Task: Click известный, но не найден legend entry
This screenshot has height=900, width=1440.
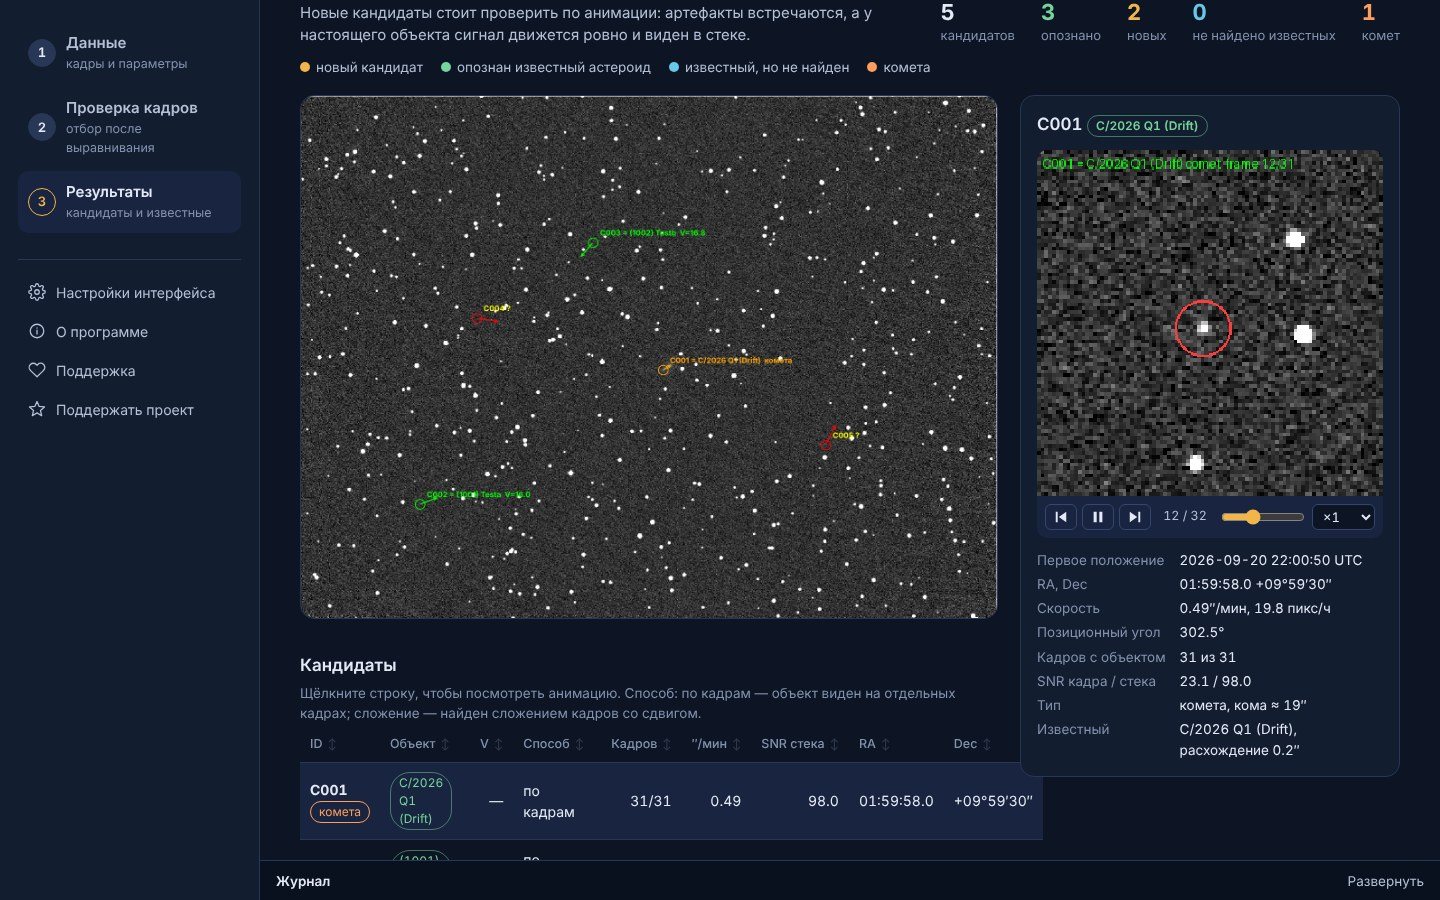Action: click(x=759, y=67)
